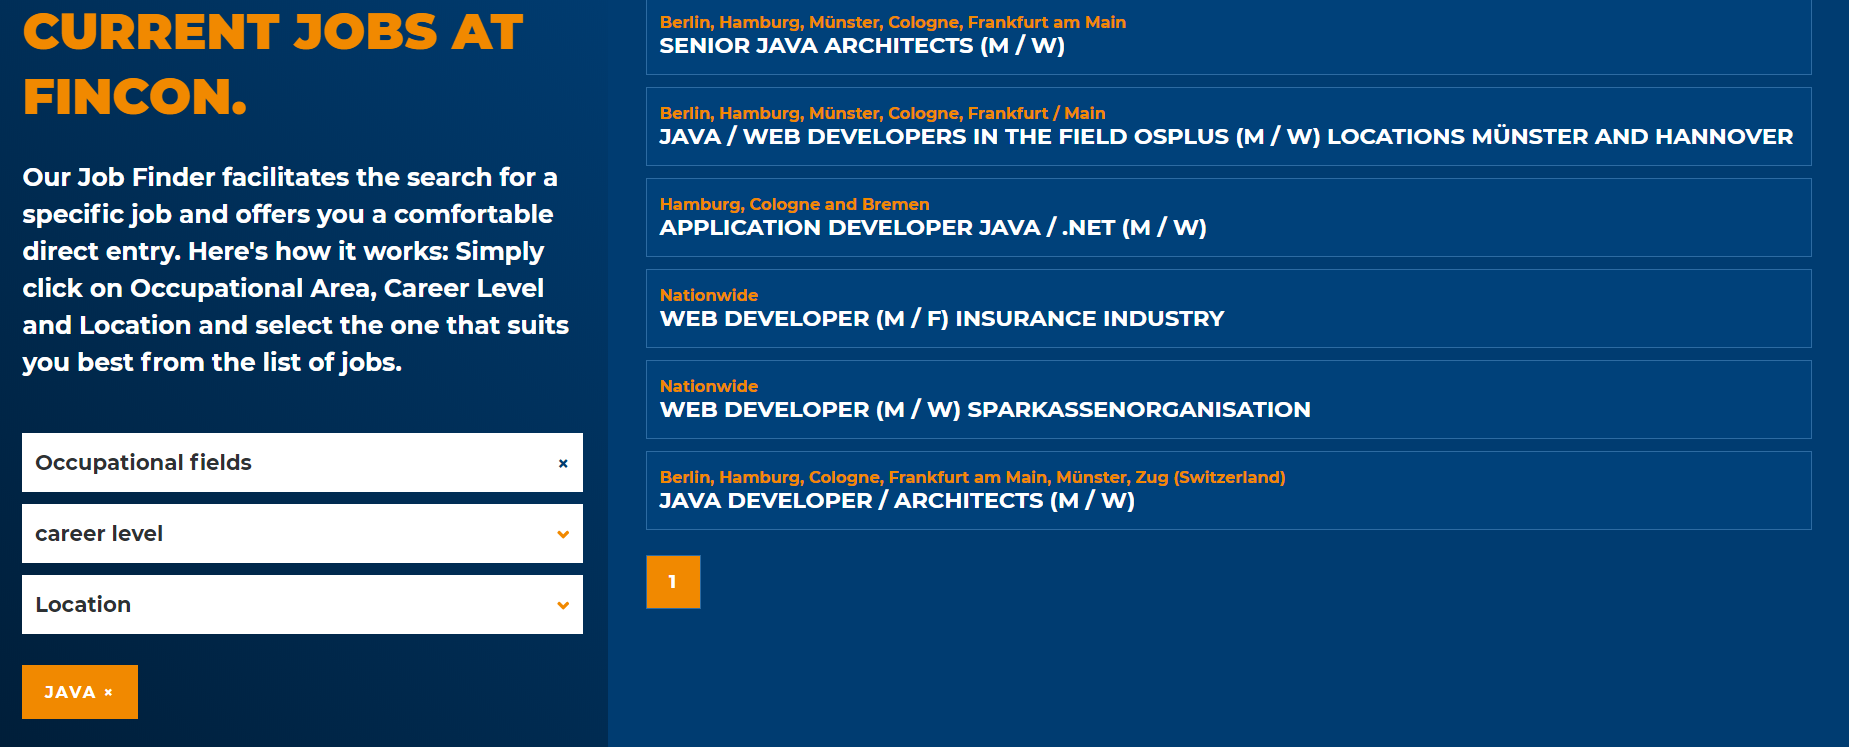Open Senior Java Architects job listing

point(1228,36)
